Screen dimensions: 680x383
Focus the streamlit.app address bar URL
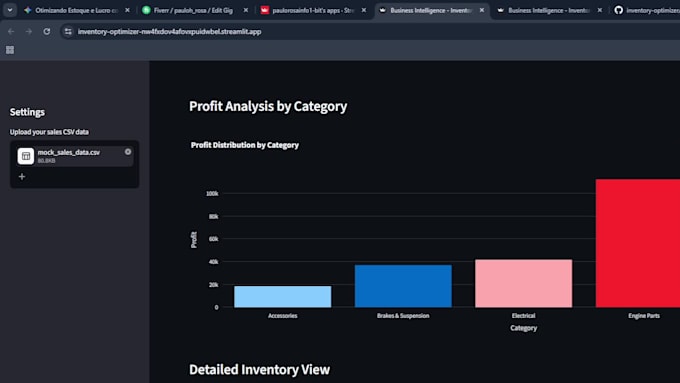(x=170, y=32)
